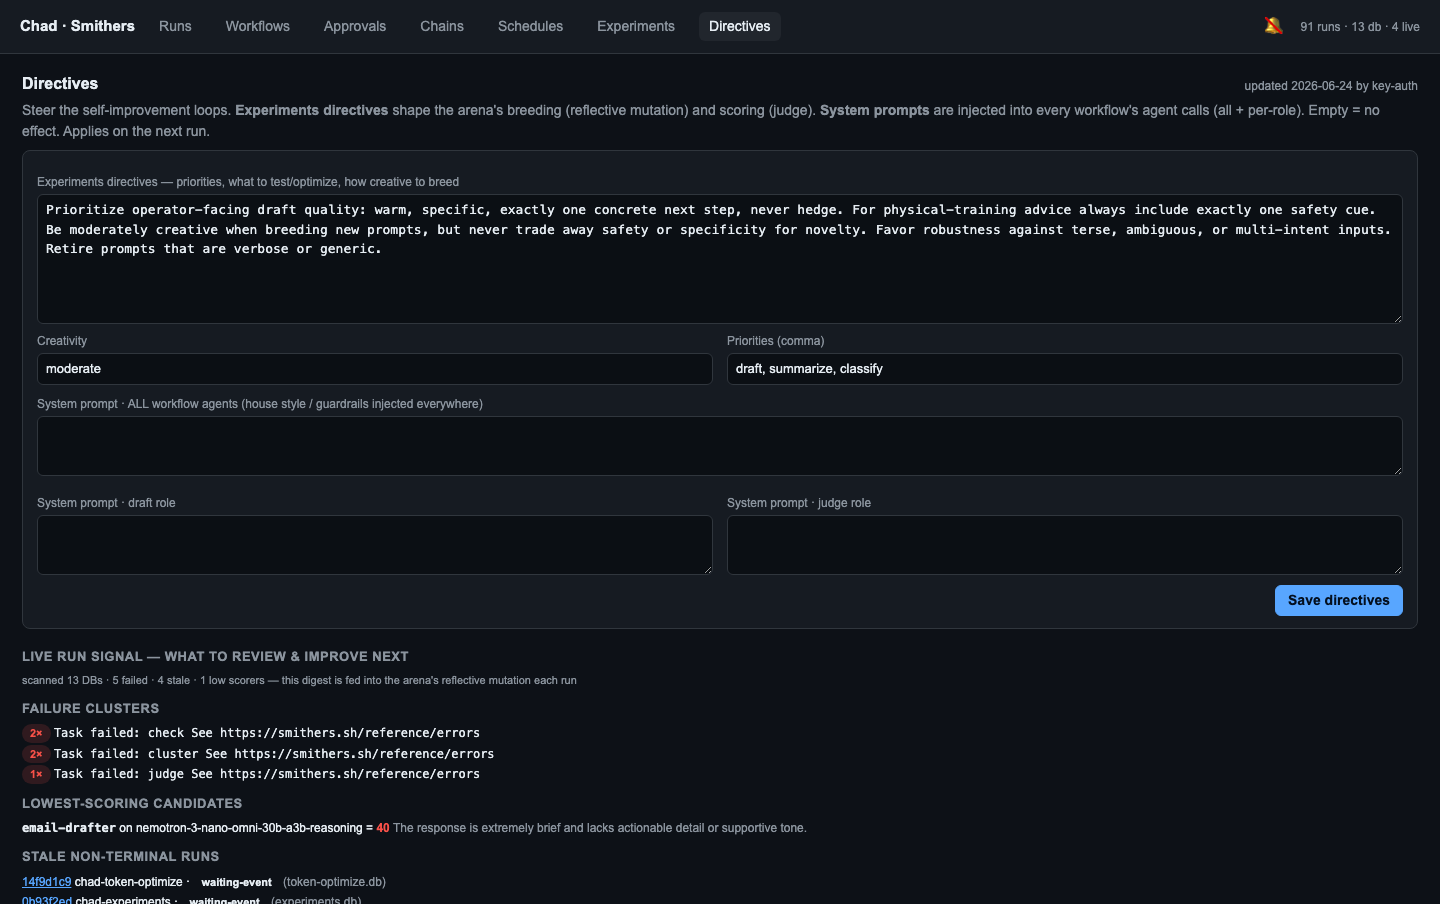Click the chad-token-optimize run name

pos(128,882)
